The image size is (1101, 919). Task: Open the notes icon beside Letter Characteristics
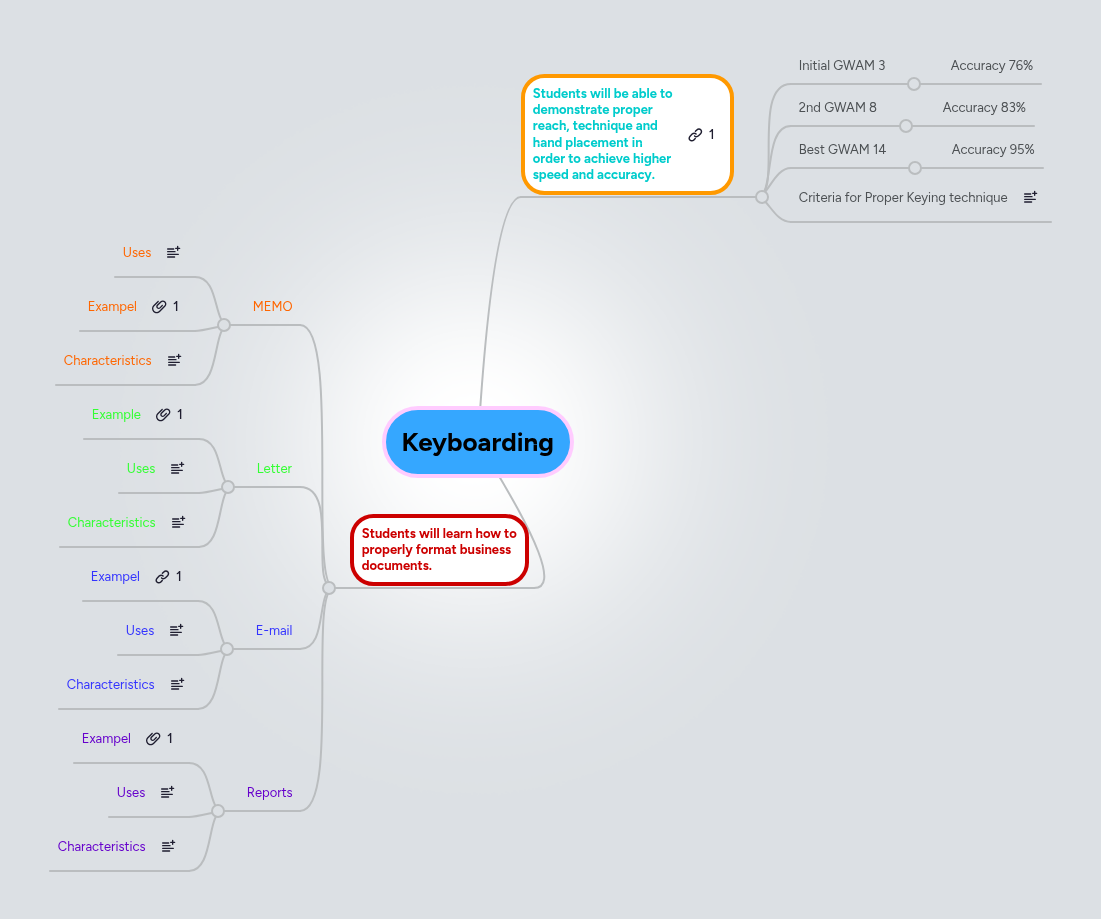pyautogui.click(x=178, y=522)
